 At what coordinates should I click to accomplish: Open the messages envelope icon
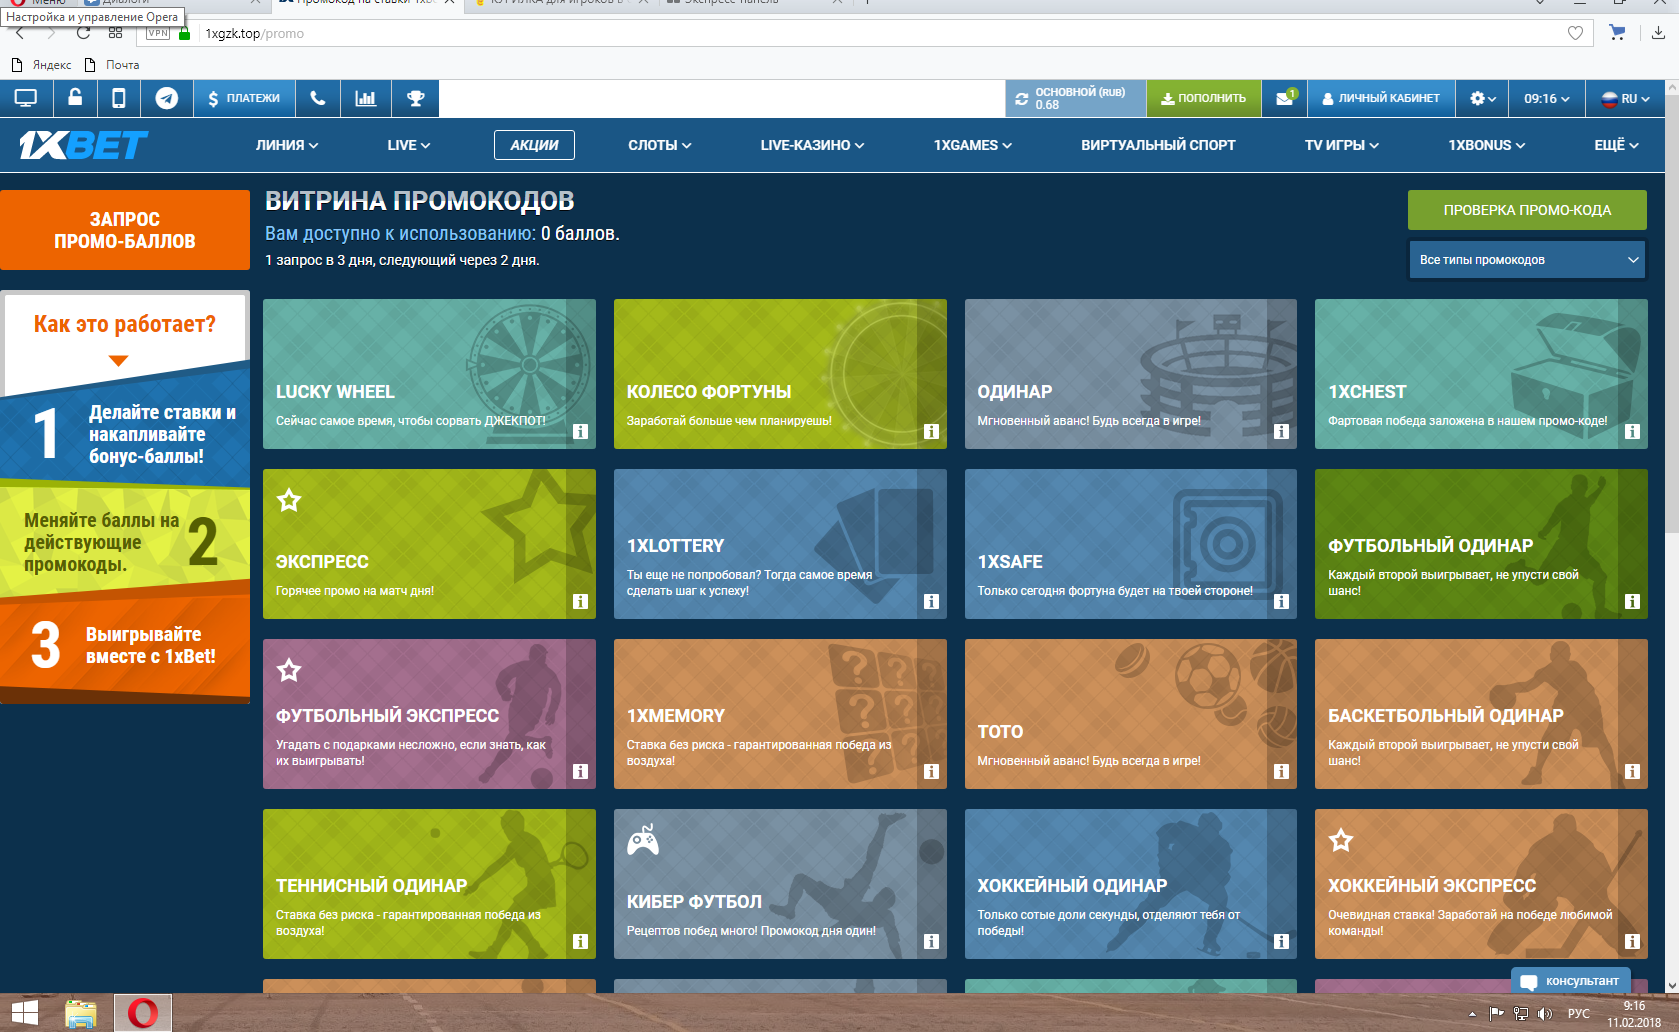click(1285, 98)
